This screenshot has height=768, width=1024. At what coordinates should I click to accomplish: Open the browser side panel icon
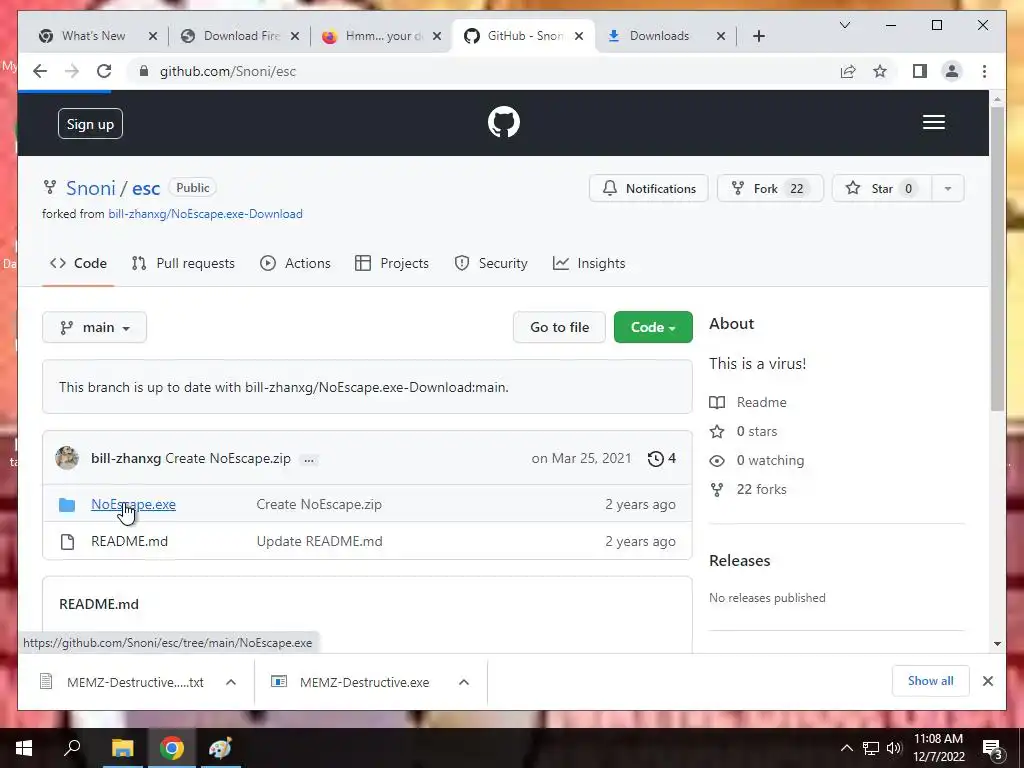pos(920,71)
